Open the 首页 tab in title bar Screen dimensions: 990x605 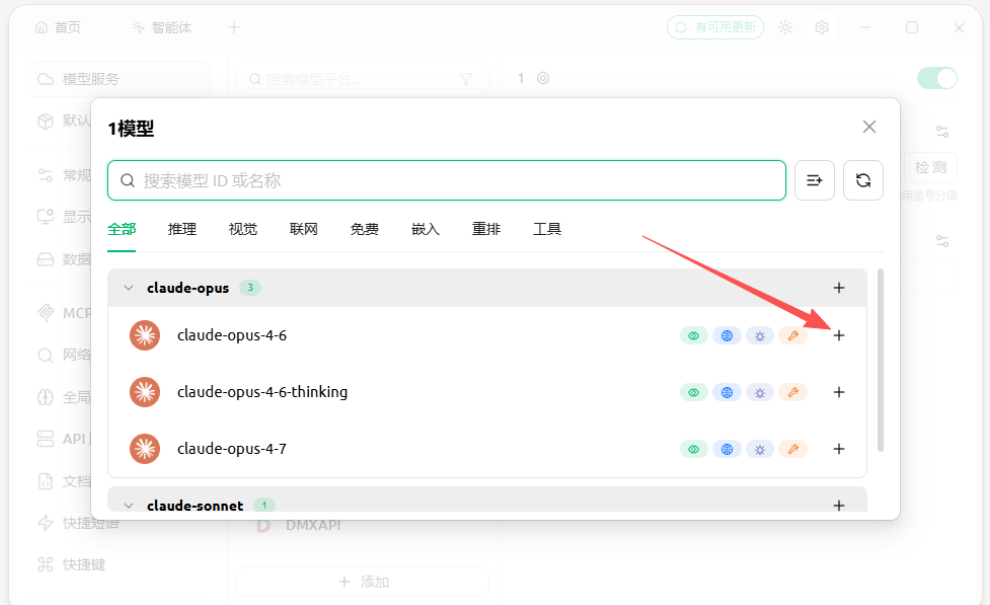coord(58,28)
